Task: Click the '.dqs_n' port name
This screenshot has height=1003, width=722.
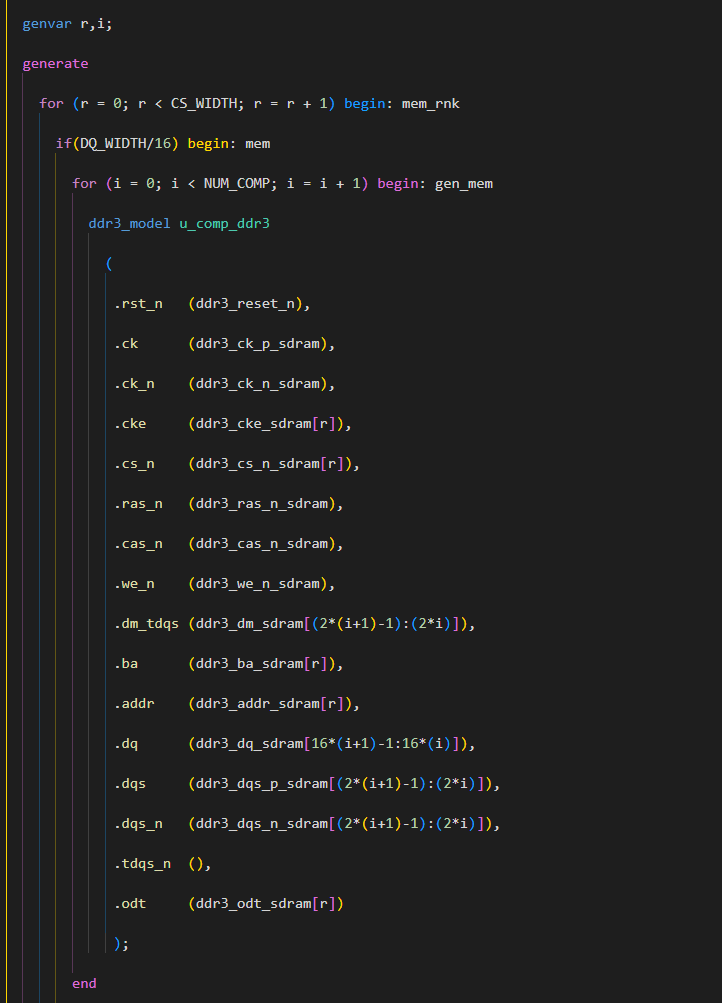Action: point(138,823)
